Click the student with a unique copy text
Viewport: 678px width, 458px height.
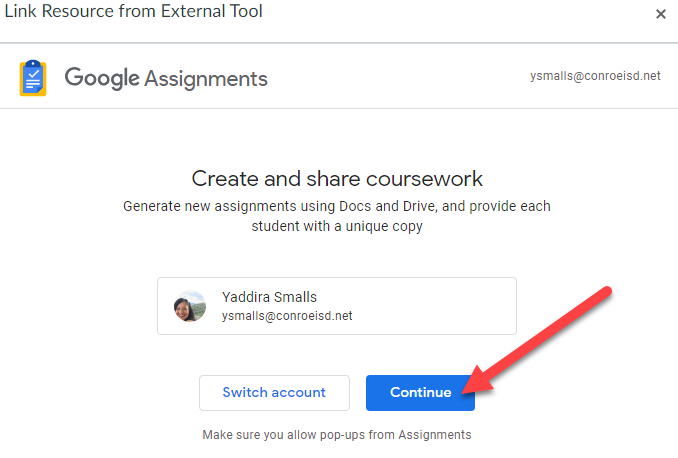337,226
